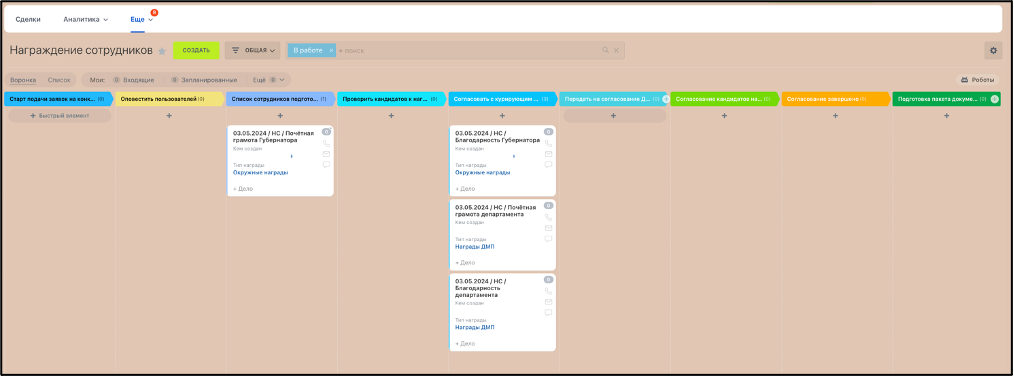Add item in 'Список сотрудников подгото...' column
This screenshot has width=1014, height=377.
tap(280, 116)
